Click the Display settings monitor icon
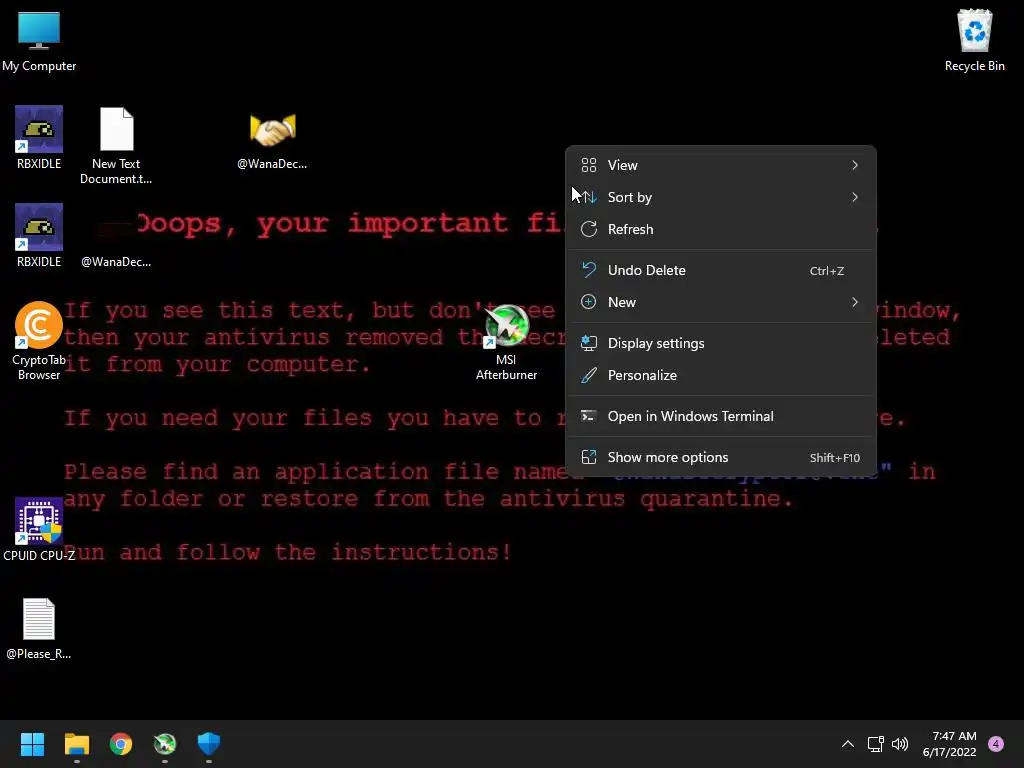1024x768 pixels. tap(589, 343)
